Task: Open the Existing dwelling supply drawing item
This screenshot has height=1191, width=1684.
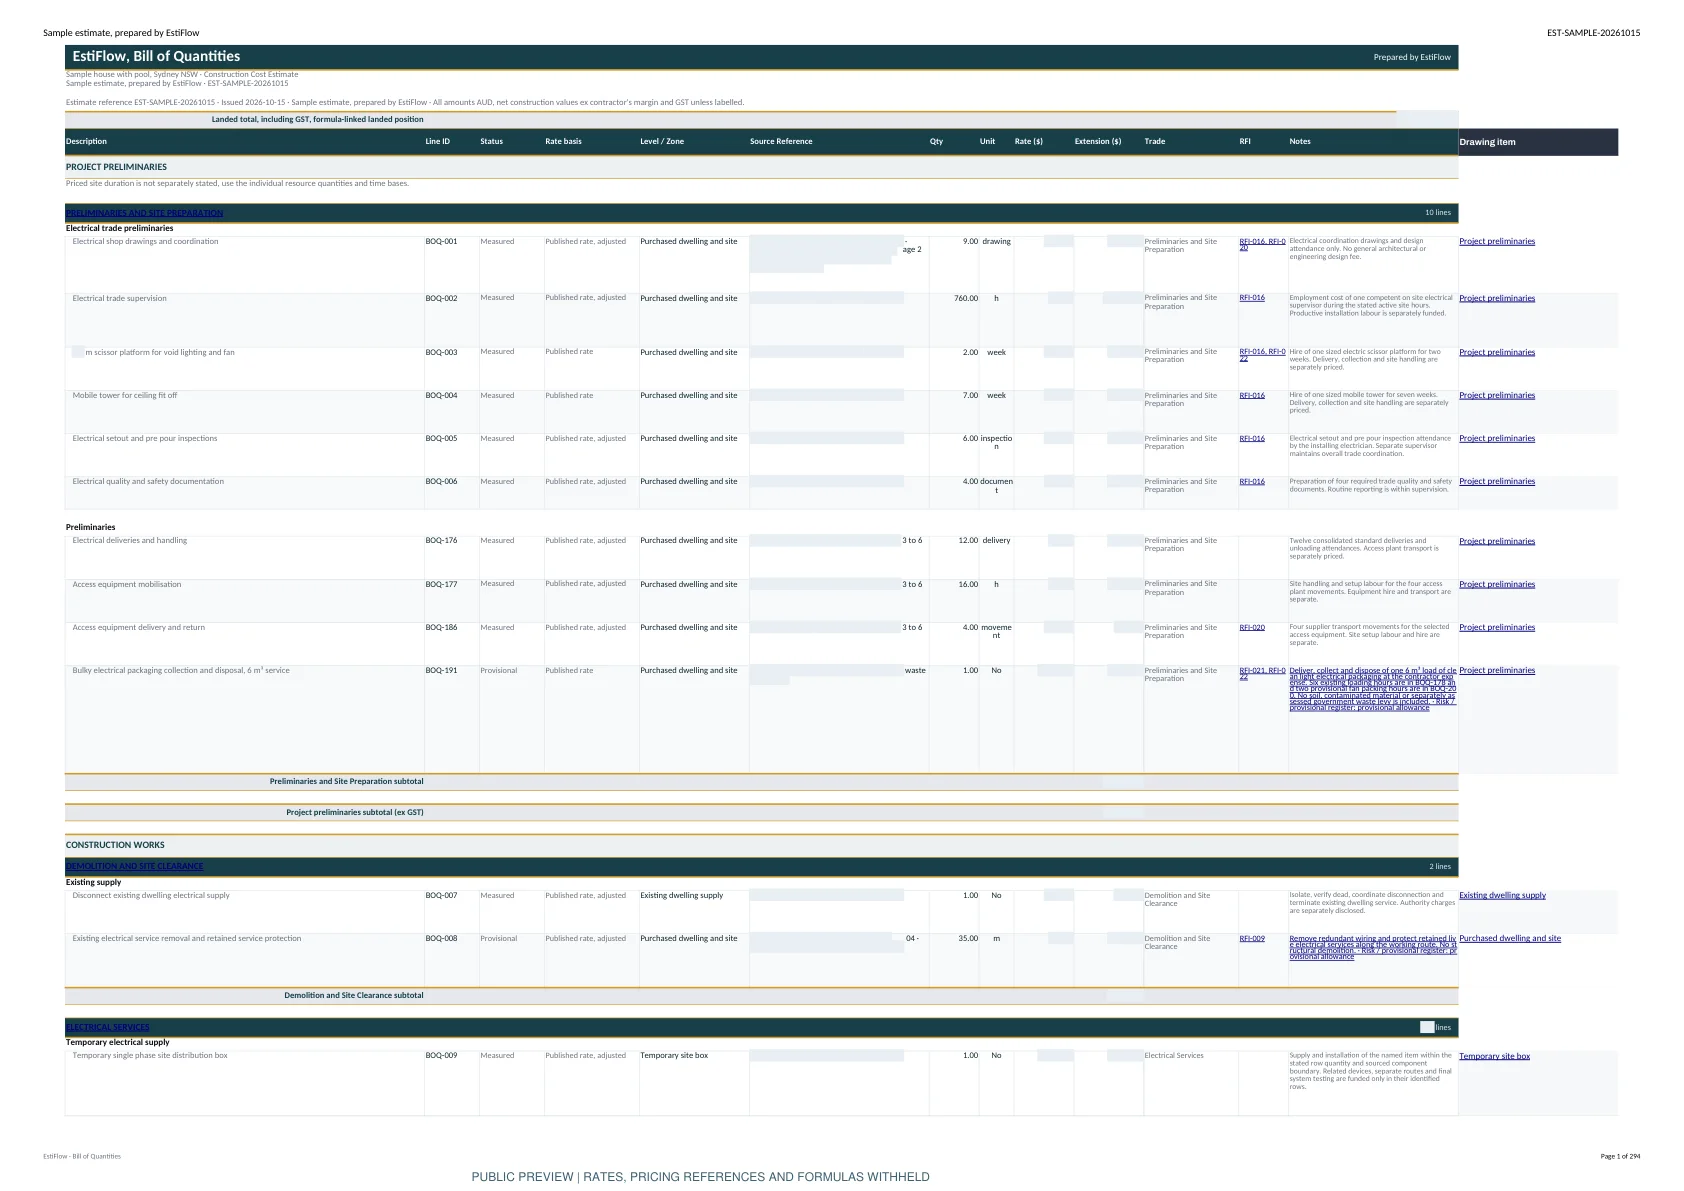Action: (1502, 895)
